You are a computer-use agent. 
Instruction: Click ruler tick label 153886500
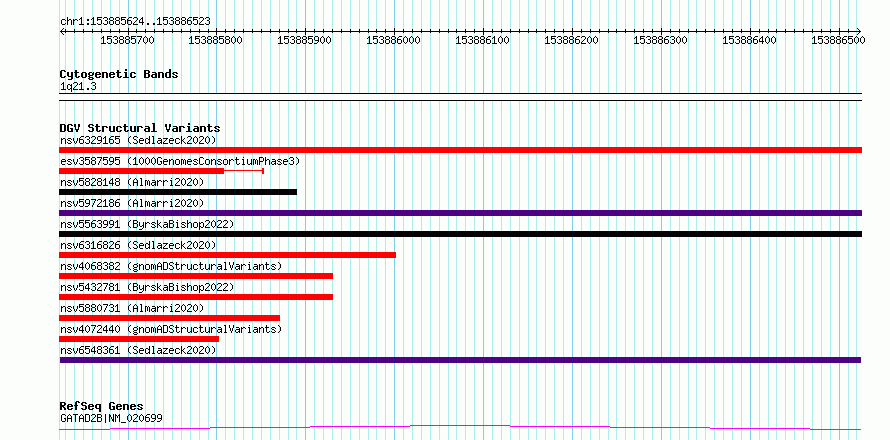click(x=838, y=40)
